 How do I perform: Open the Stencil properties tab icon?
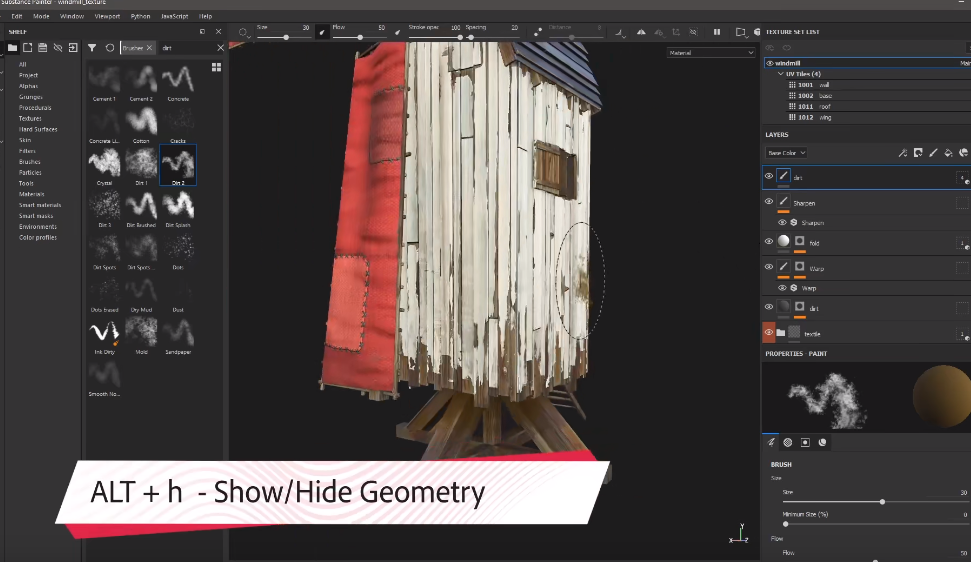click(x=805, y=443)
